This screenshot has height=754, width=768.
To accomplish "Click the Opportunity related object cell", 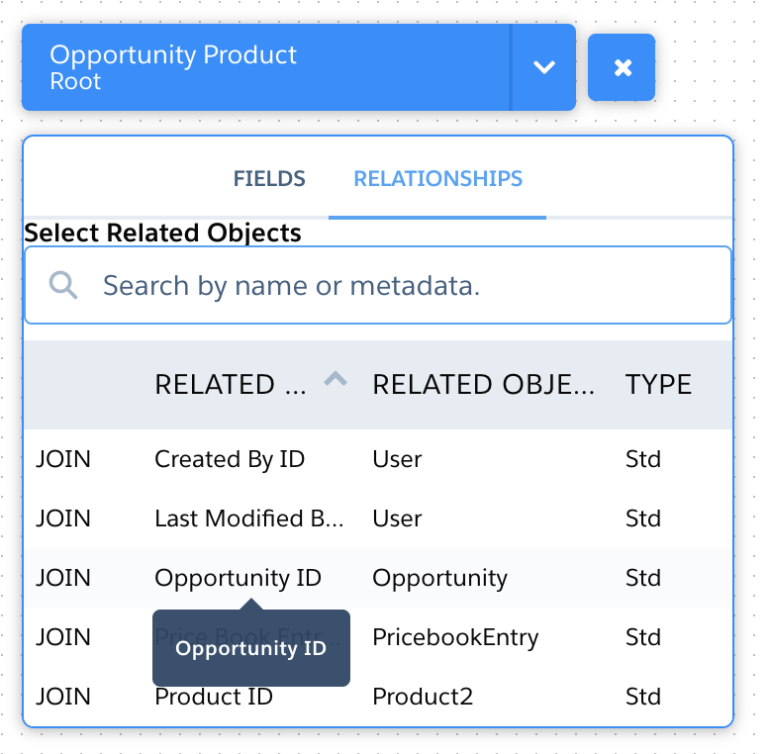I will (439, 578).
